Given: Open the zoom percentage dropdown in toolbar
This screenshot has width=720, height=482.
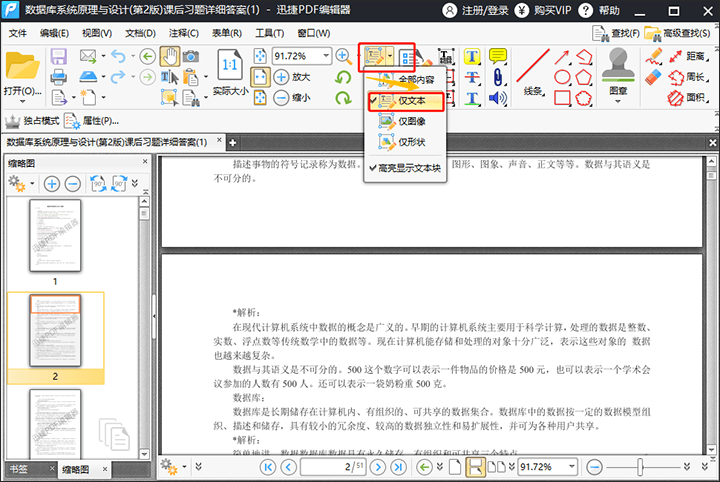Looking at the screenshot, I should pyautogui.click(x=327, y=55).
